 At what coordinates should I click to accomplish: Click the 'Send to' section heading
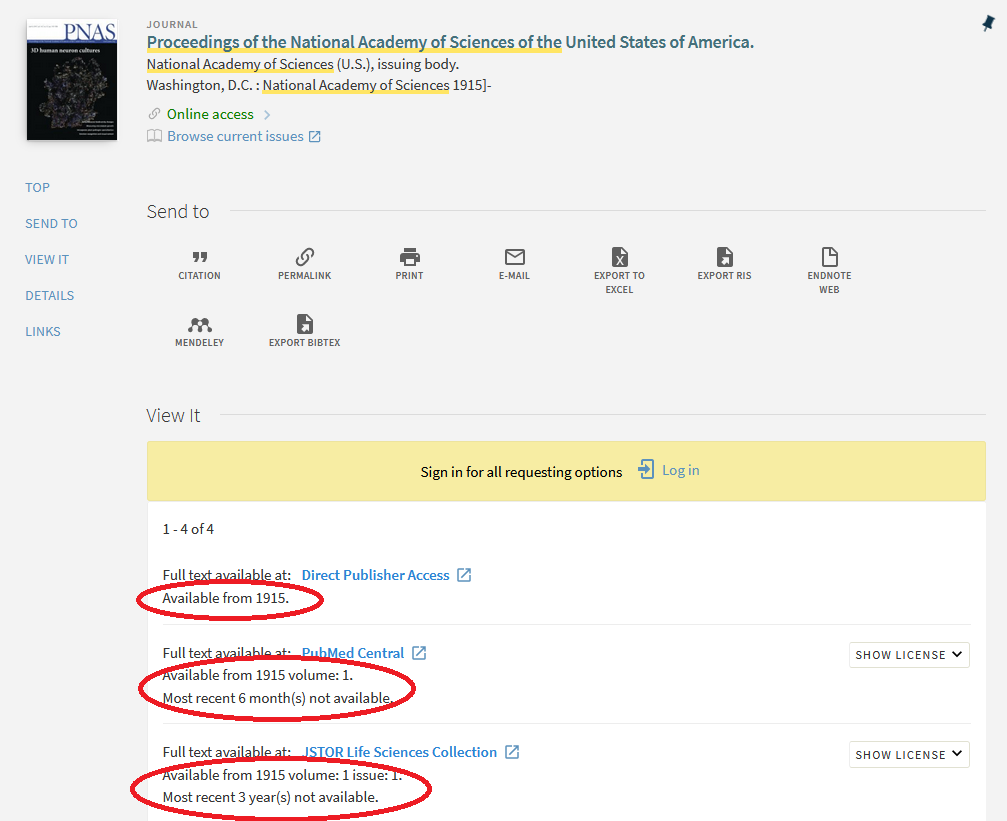click(x=178, y=211)
